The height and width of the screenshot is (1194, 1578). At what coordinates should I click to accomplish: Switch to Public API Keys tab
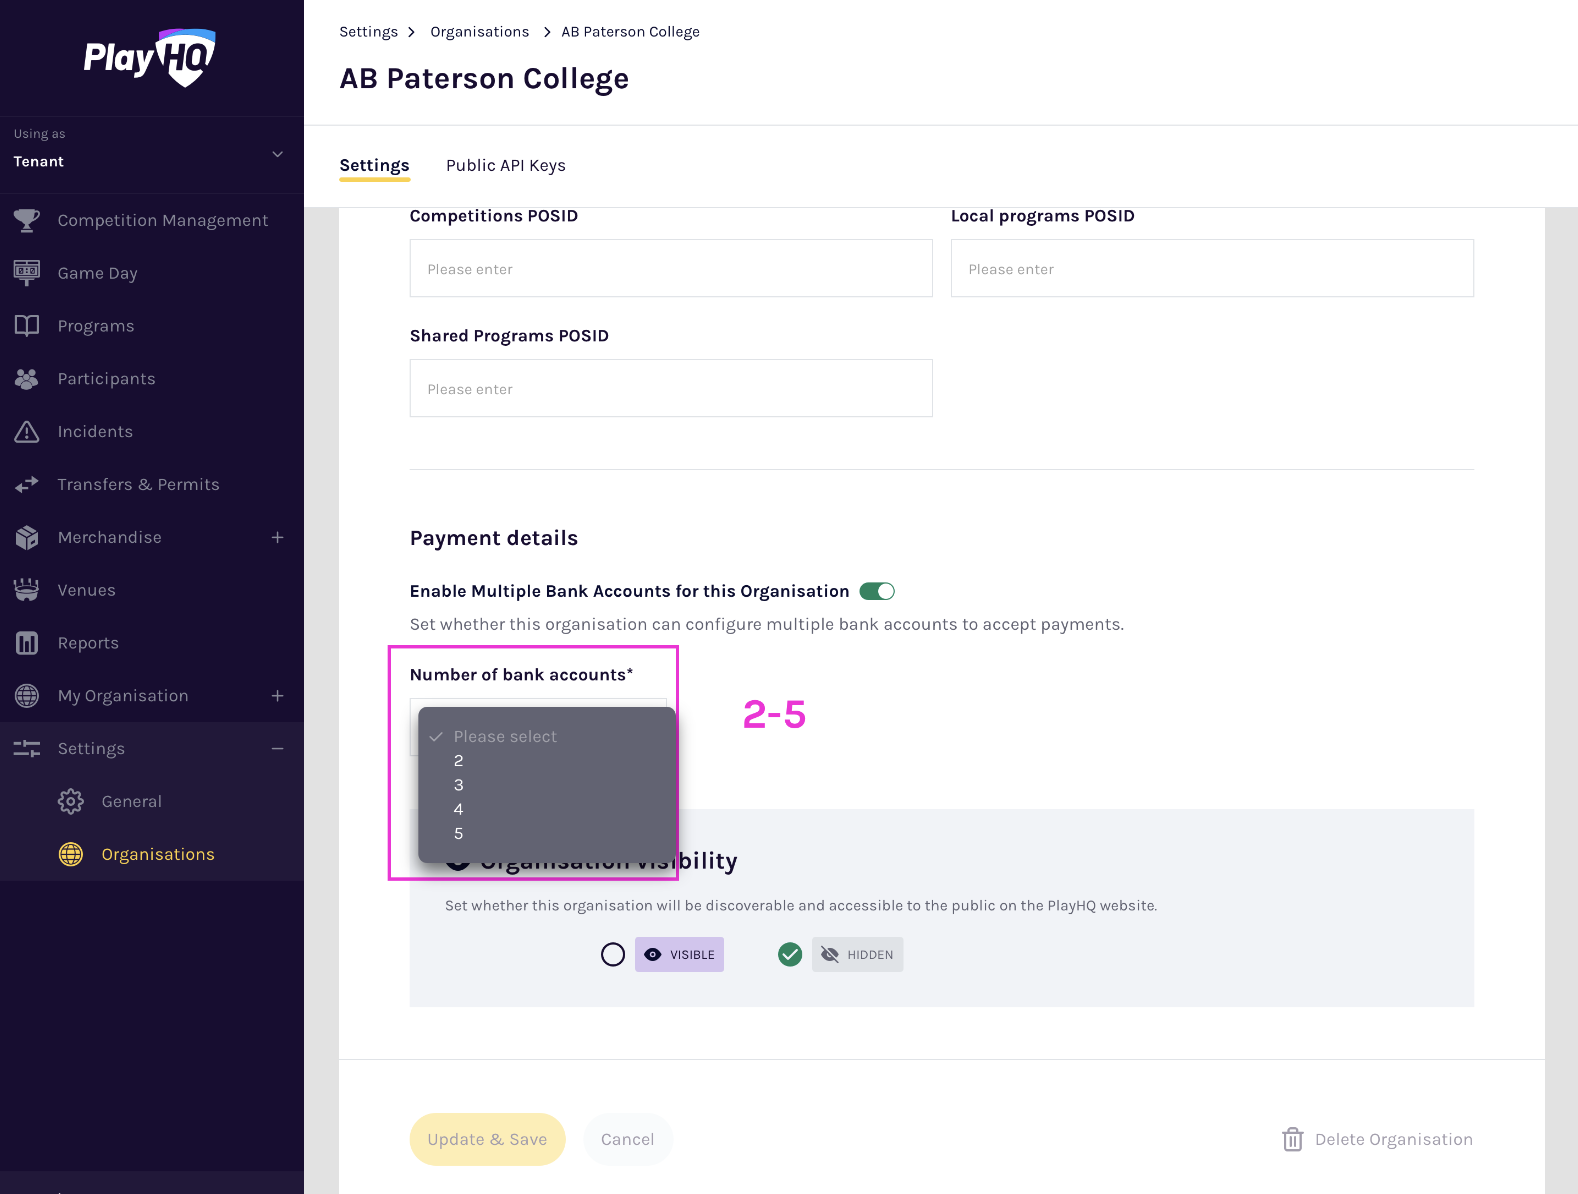tap(505, 166)
